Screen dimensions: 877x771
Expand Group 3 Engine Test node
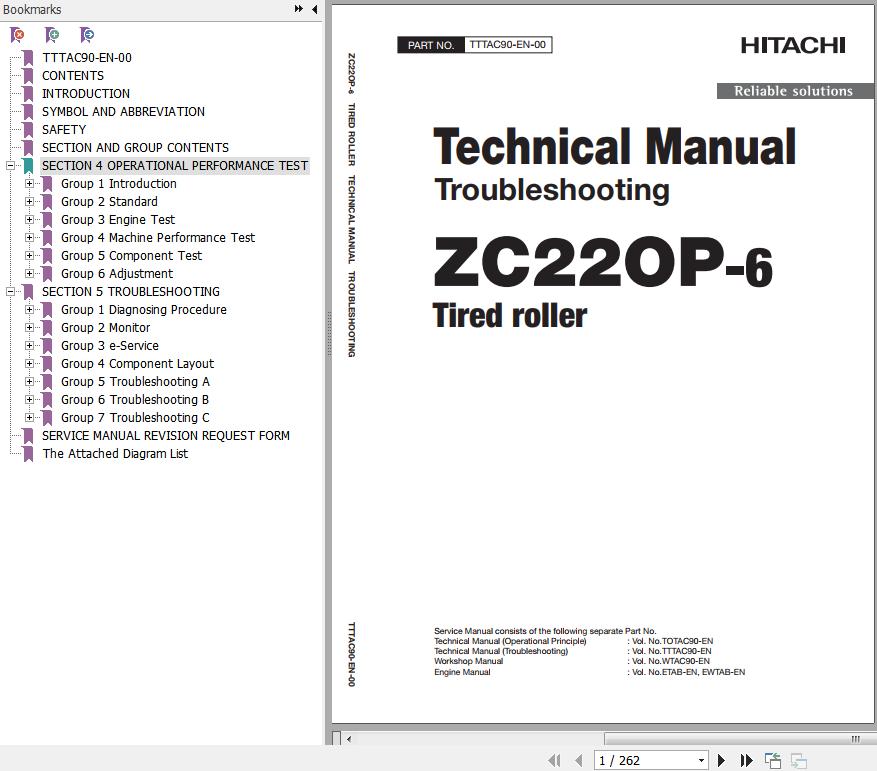(x=29, y=220)
